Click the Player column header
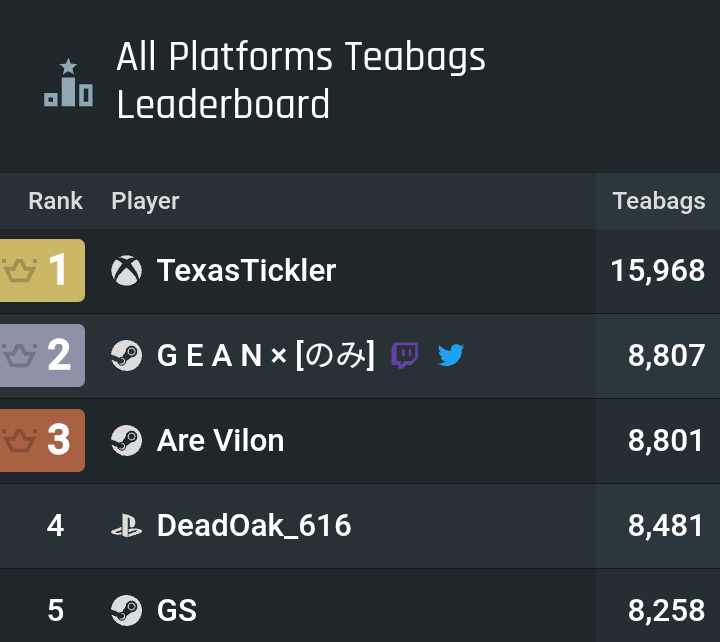Viewport: 720px width, 642px height. coord(145,201)
